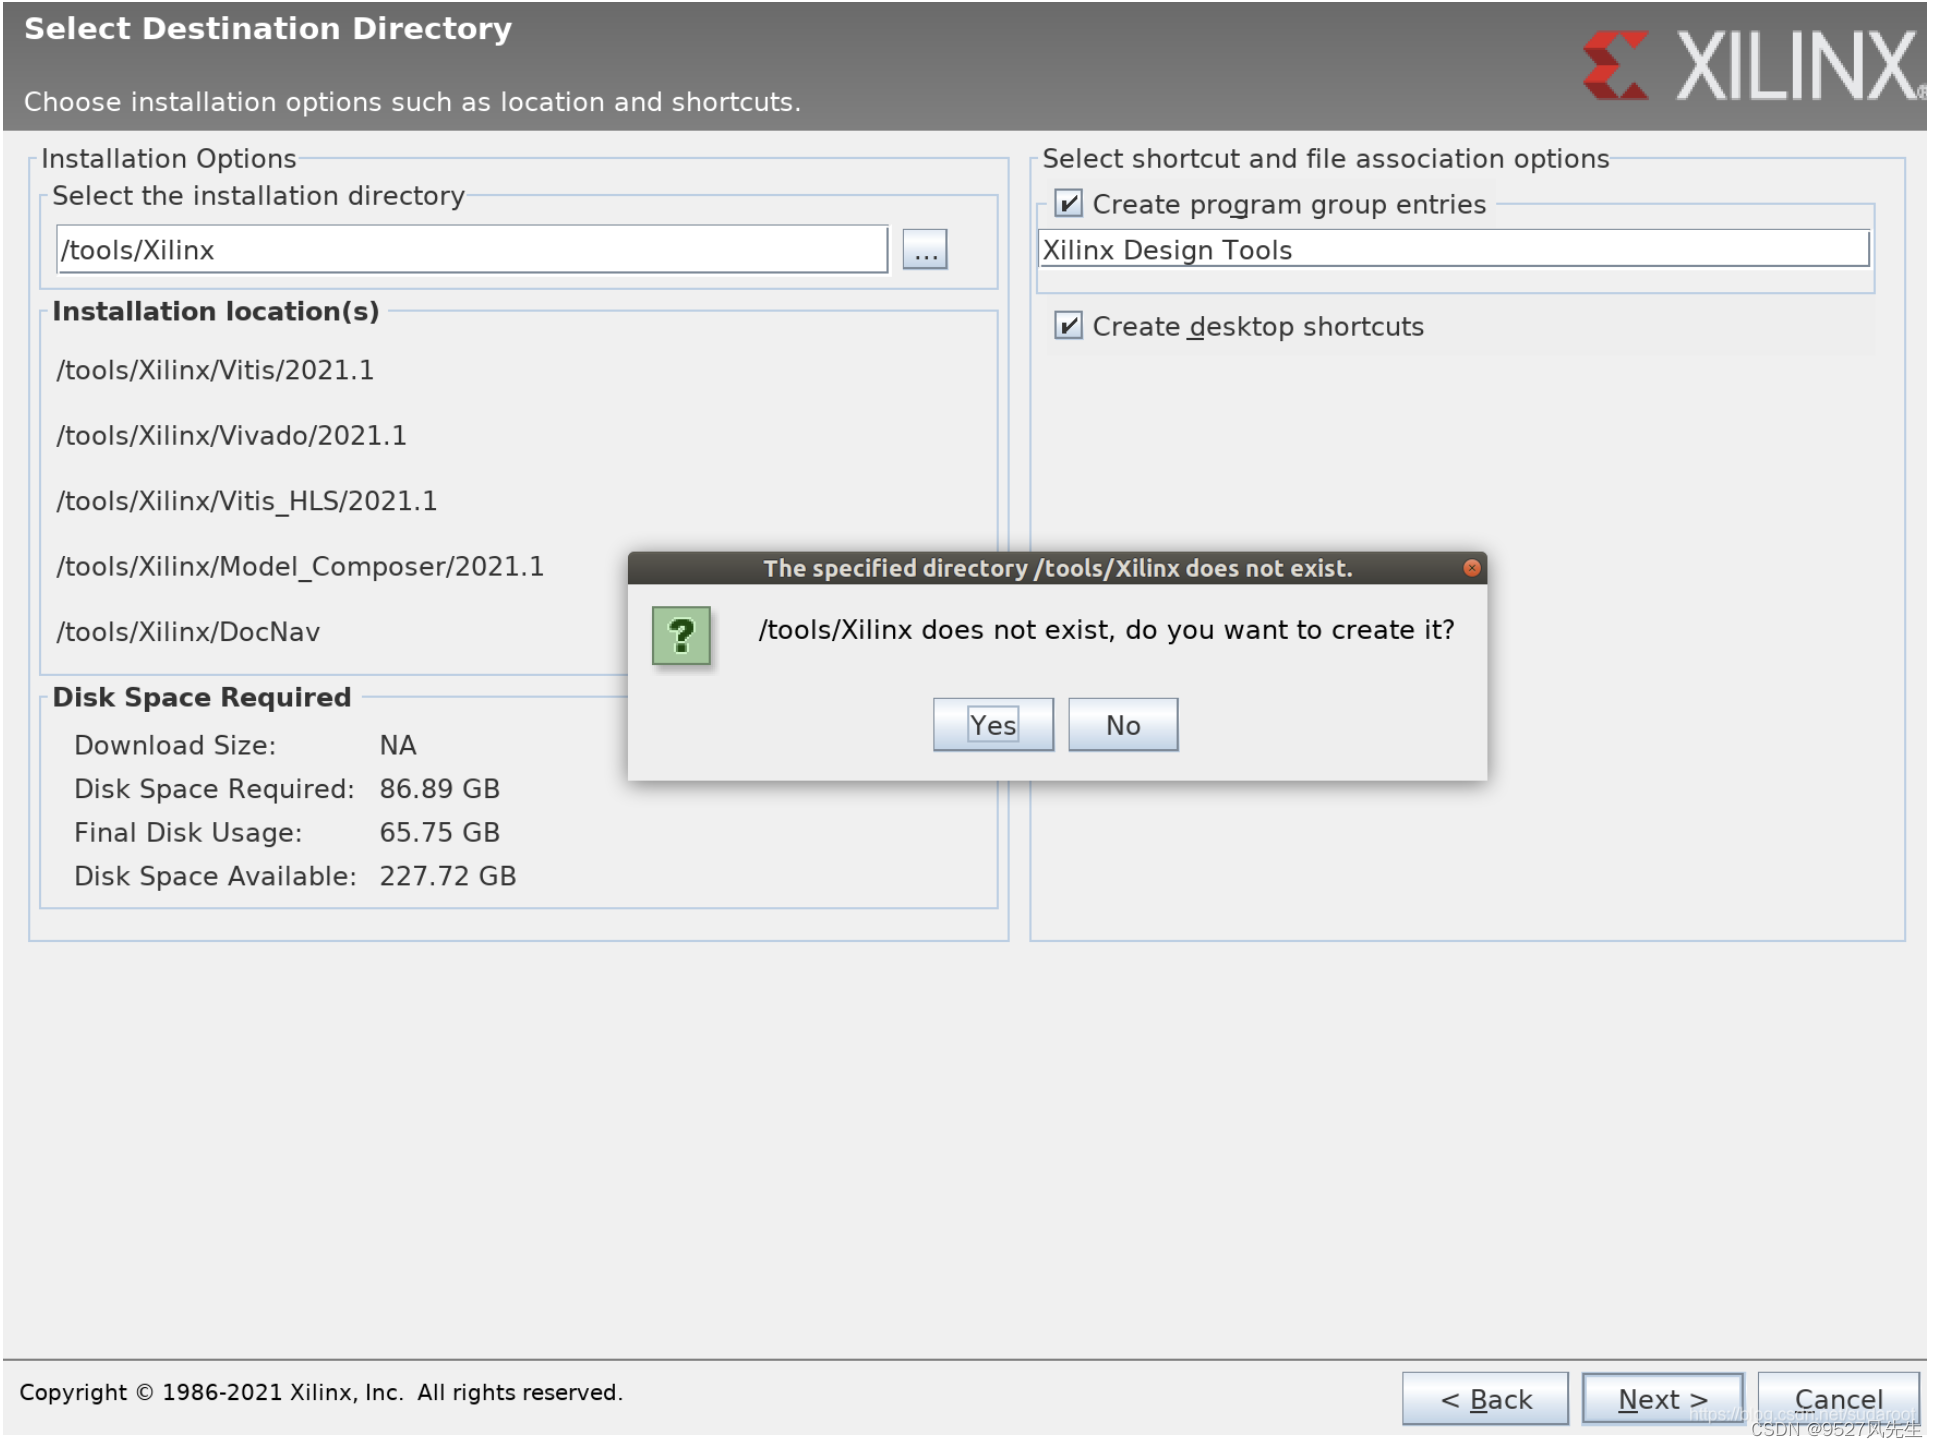Close the directory confirmation dialog

coord(1471,568)
